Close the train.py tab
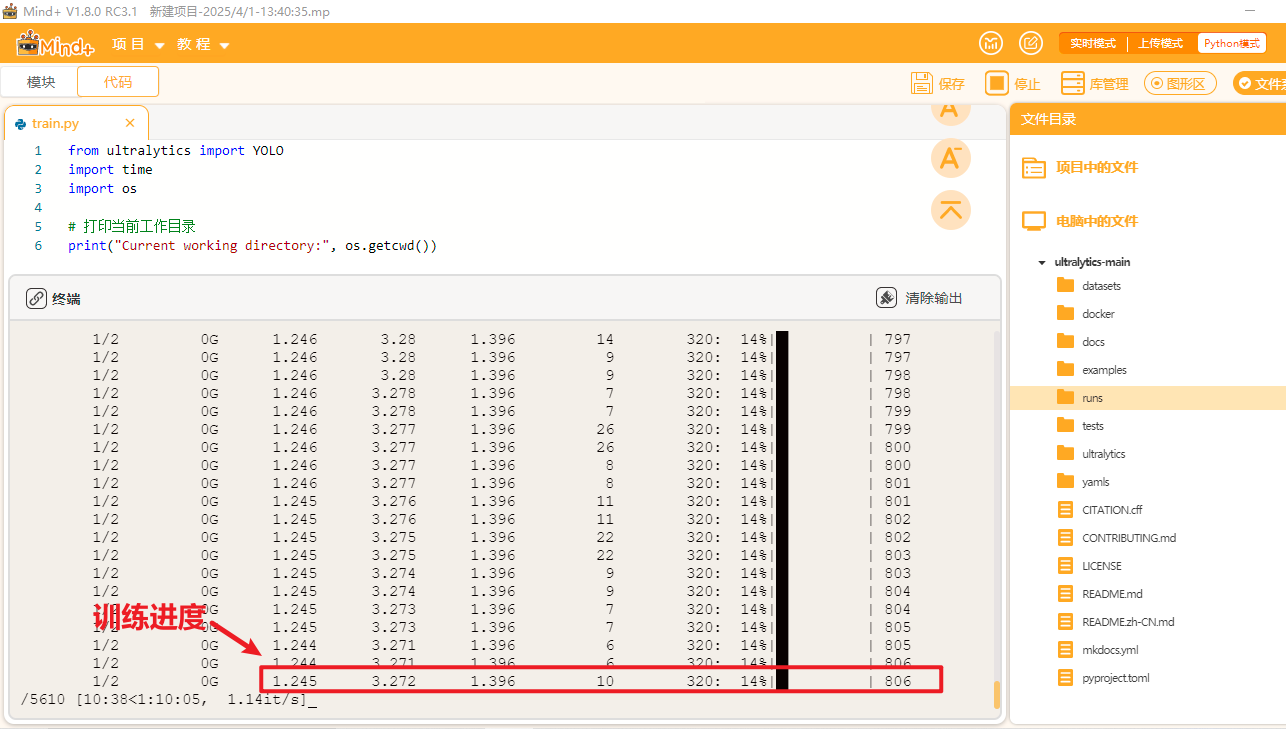The width and height of the screenshot is (1286, 729). pos(130,123)
